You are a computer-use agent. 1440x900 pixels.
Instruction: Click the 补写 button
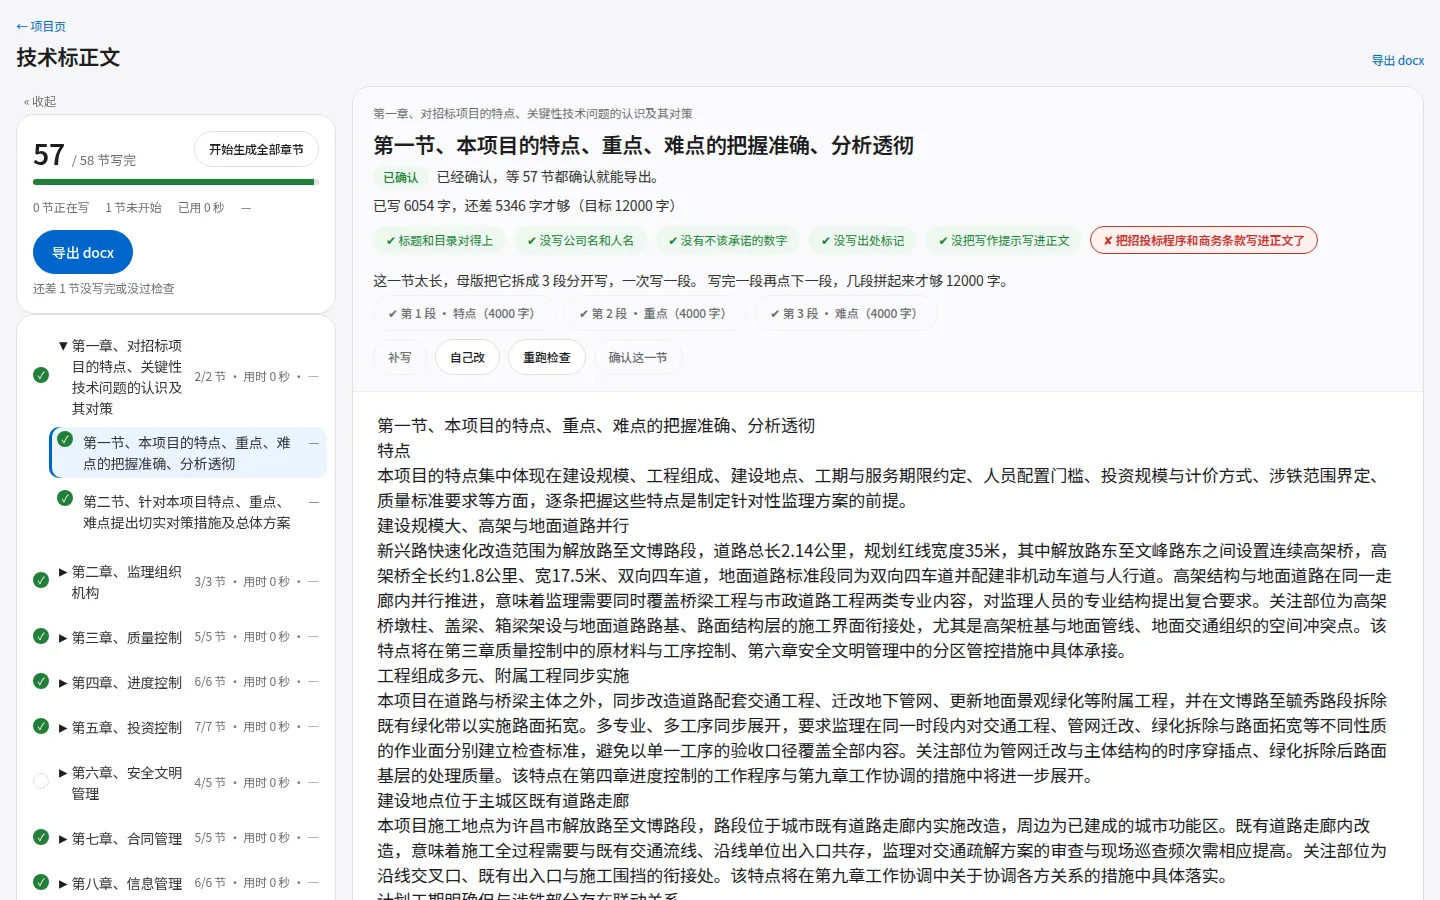click(400, 358)
